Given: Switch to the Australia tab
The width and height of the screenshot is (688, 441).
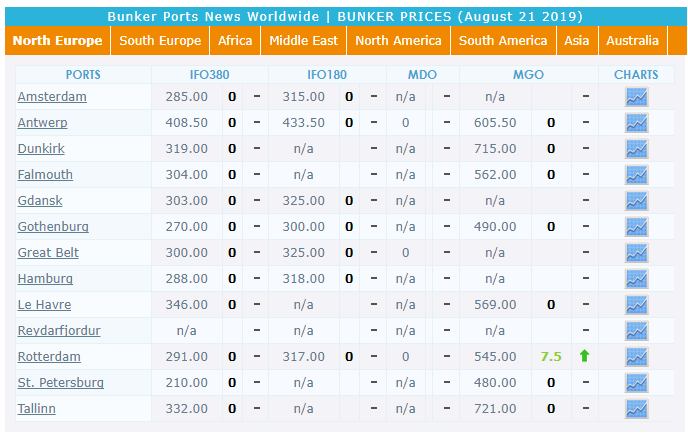Looking at the screenshot, I should click(x=633, y=40).
